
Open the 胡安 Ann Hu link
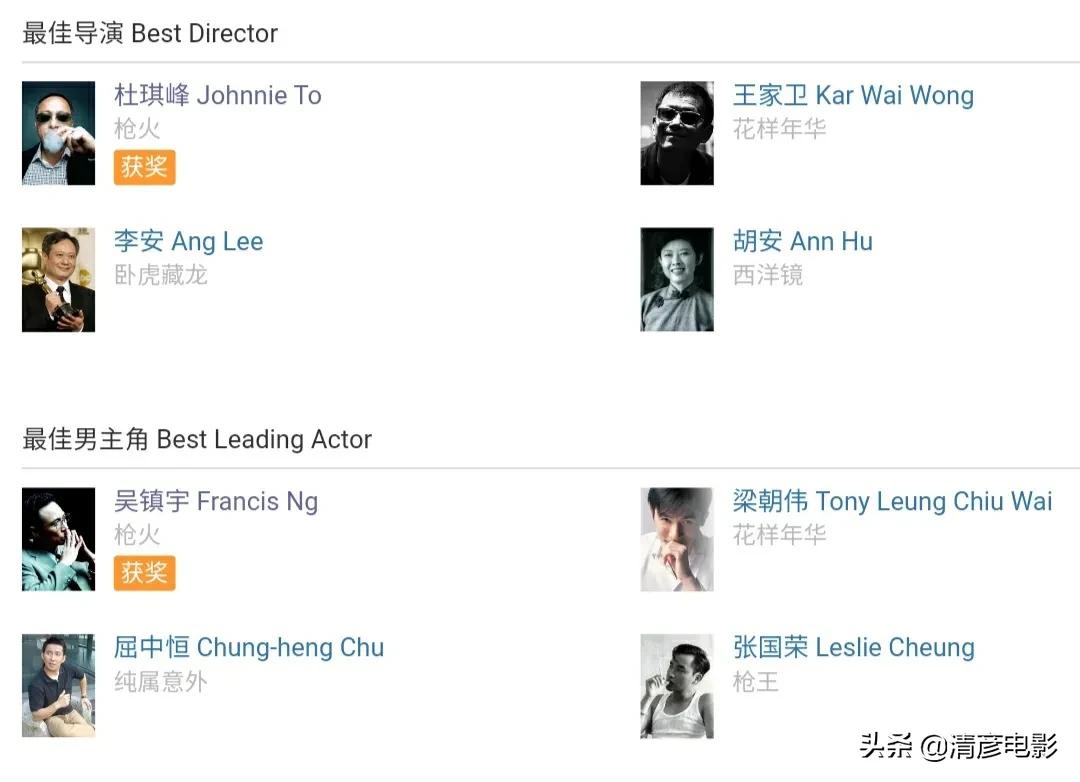coord(803,242)
